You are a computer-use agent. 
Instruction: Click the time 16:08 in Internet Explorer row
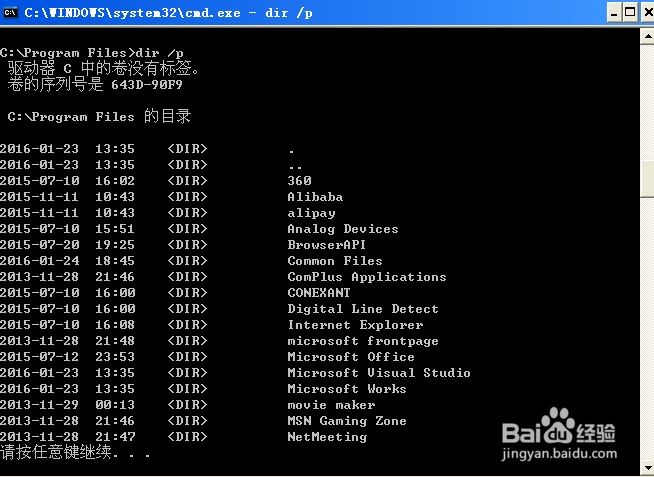[115, 325]
